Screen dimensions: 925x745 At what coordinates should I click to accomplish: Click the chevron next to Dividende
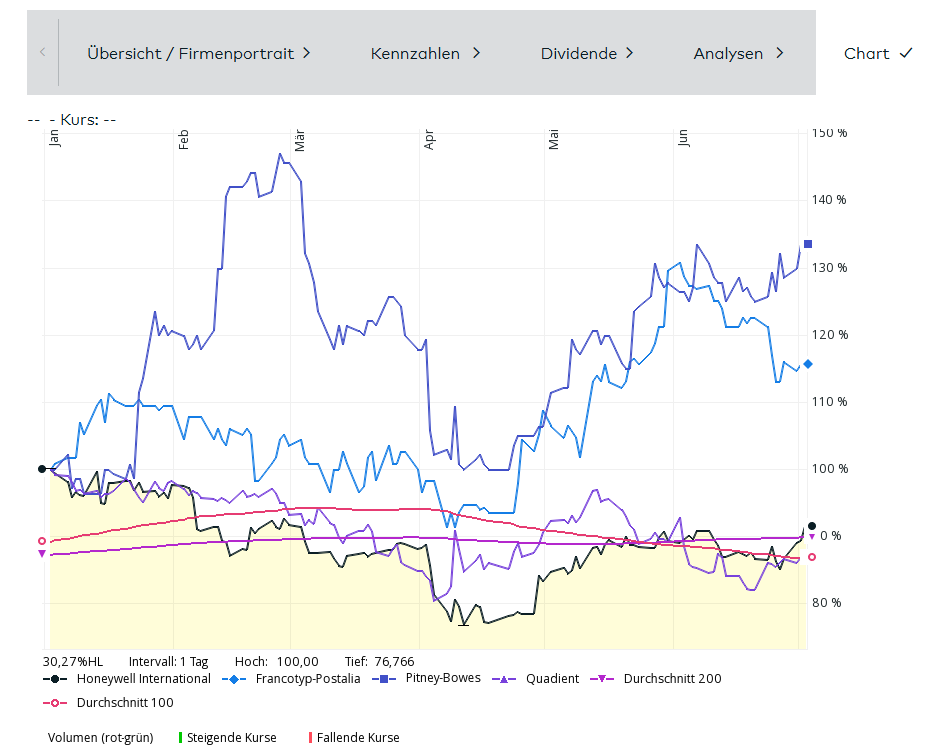click(x=630, y=53)
